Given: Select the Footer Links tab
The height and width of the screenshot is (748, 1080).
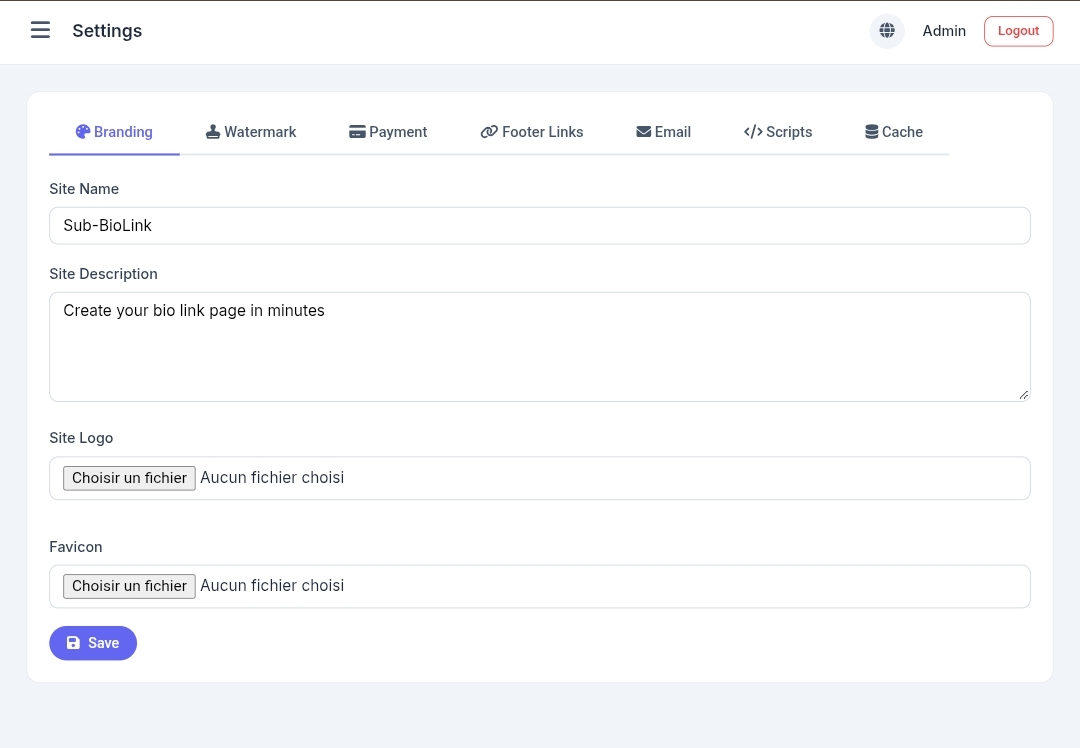Looking at the screenshot, I should click(x=532, y=132).
